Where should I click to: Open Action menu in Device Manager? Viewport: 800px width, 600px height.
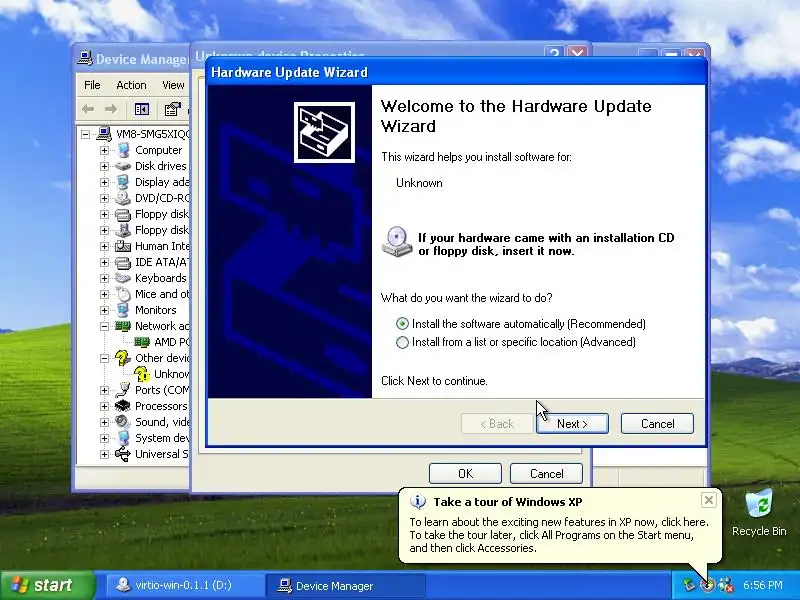tap(131, 85)
